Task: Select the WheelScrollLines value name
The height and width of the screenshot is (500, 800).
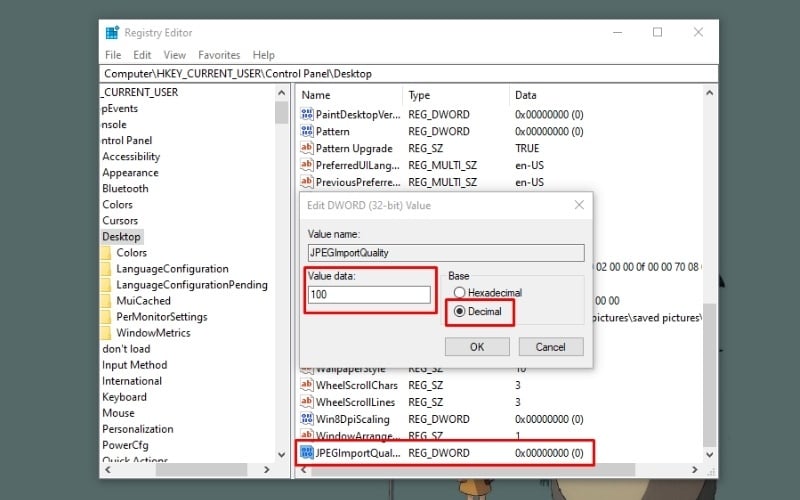Action: (x=355, y=402)
